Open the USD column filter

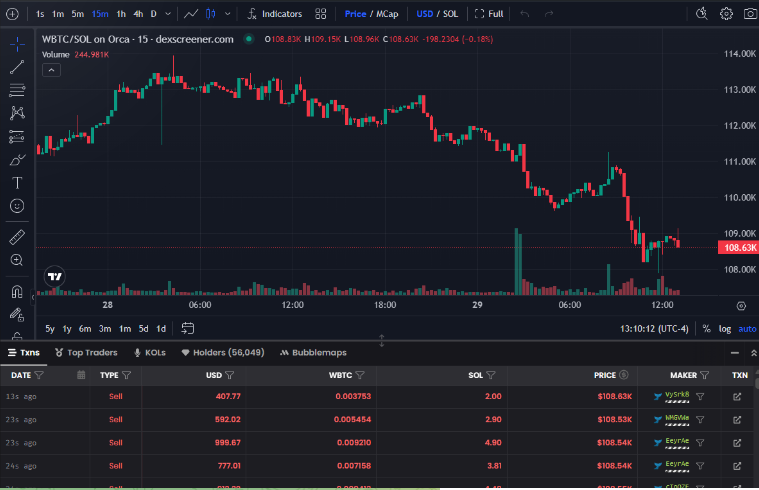(x=229, y=375)
